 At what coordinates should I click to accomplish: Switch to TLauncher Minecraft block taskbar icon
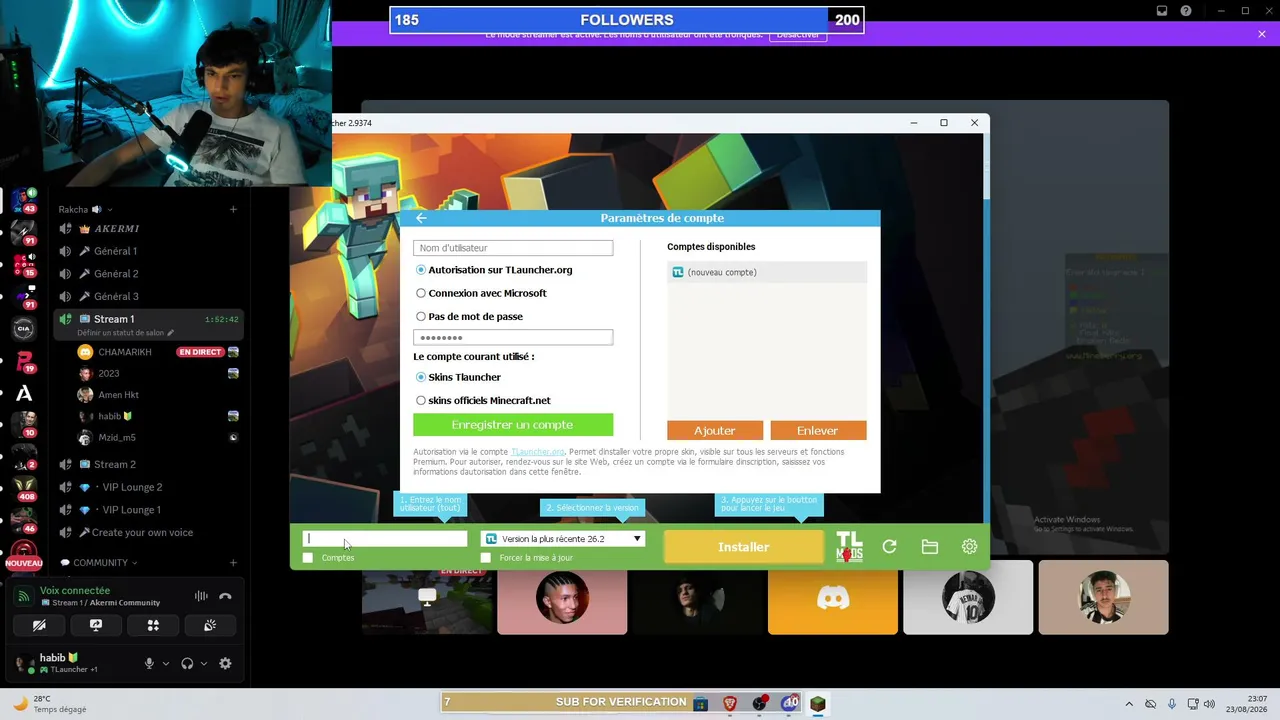[x=818, y=704]
